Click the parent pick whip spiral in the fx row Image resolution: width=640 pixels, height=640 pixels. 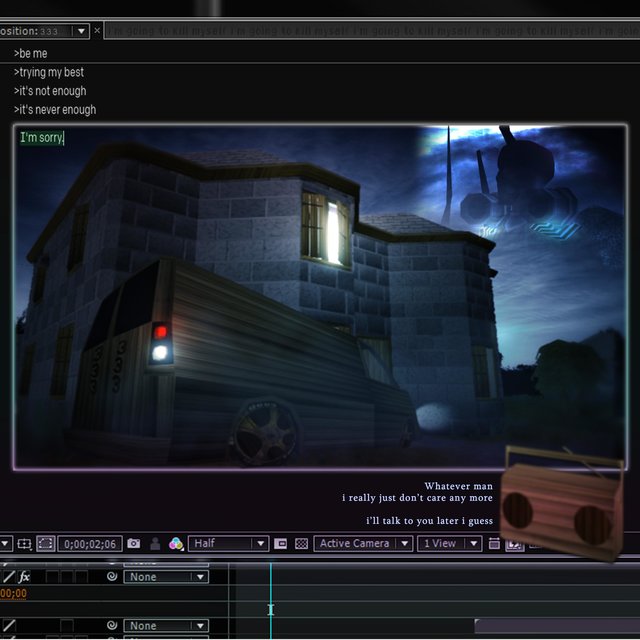point(112,576)
